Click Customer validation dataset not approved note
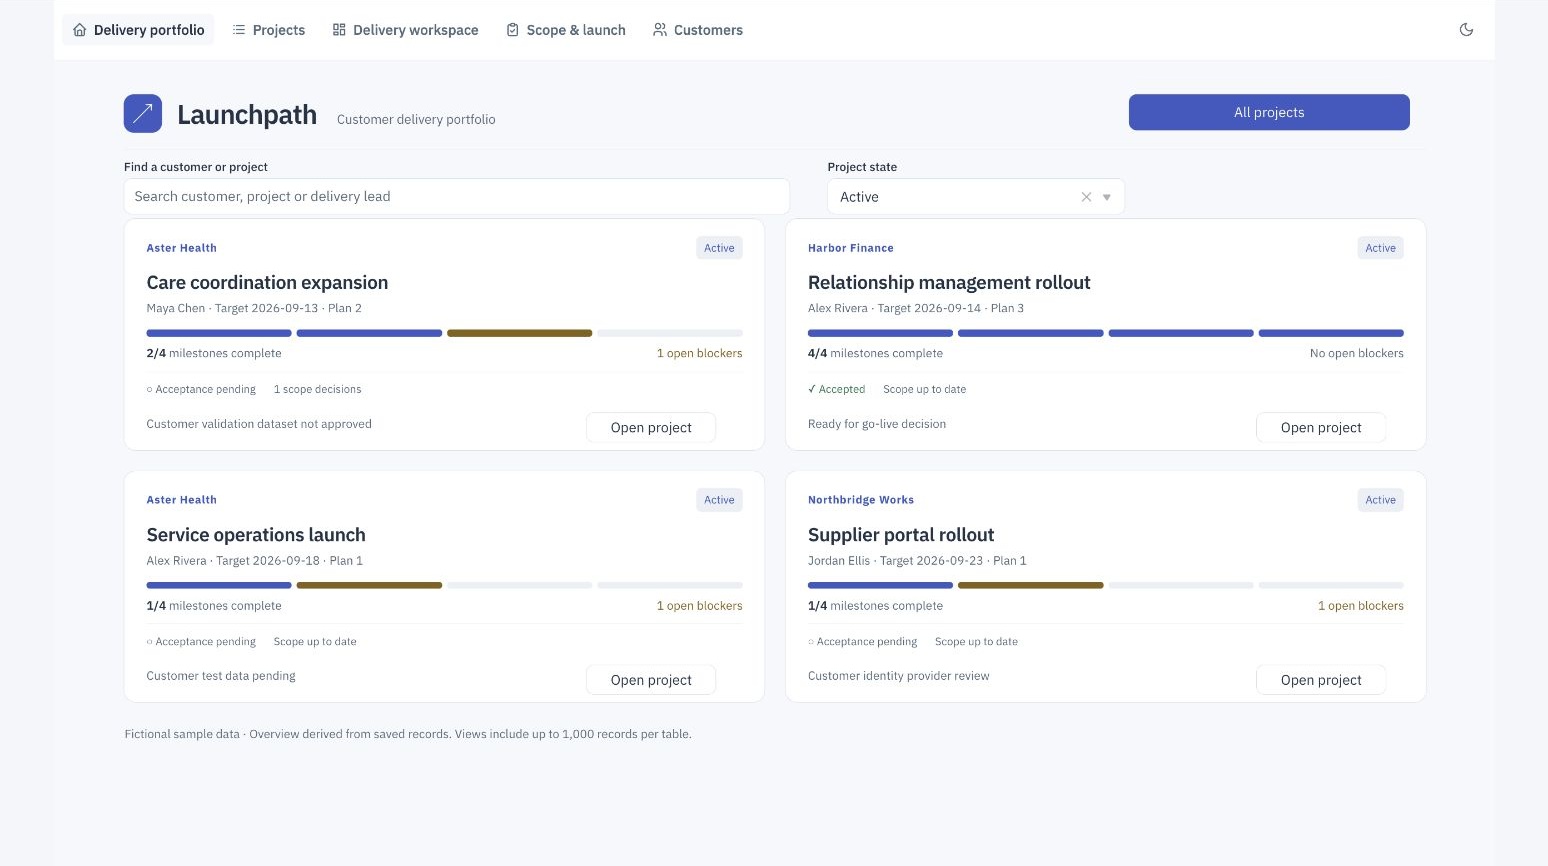 259,424
